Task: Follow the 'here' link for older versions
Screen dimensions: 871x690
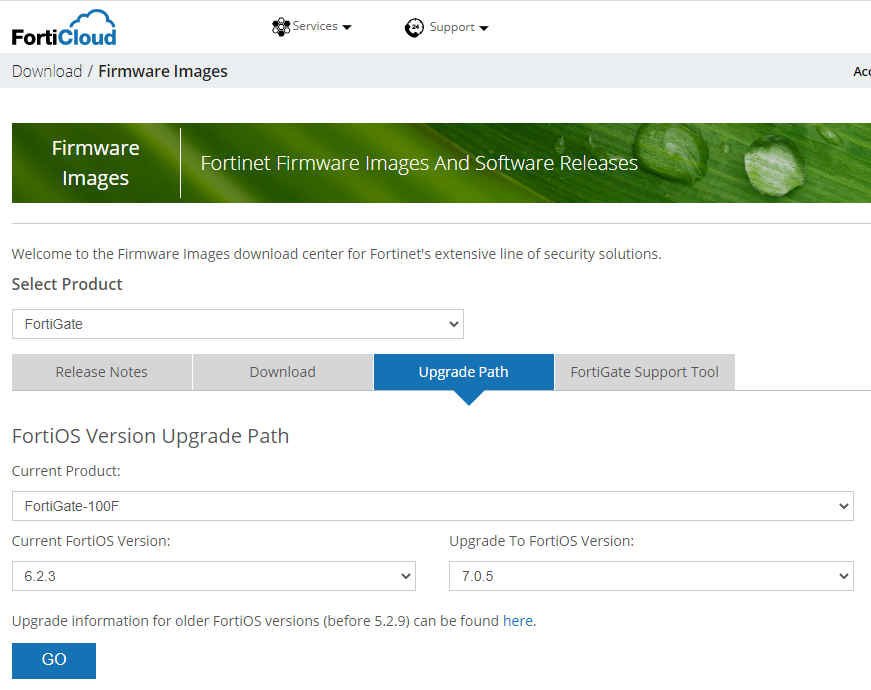Action: coord(518,621)
